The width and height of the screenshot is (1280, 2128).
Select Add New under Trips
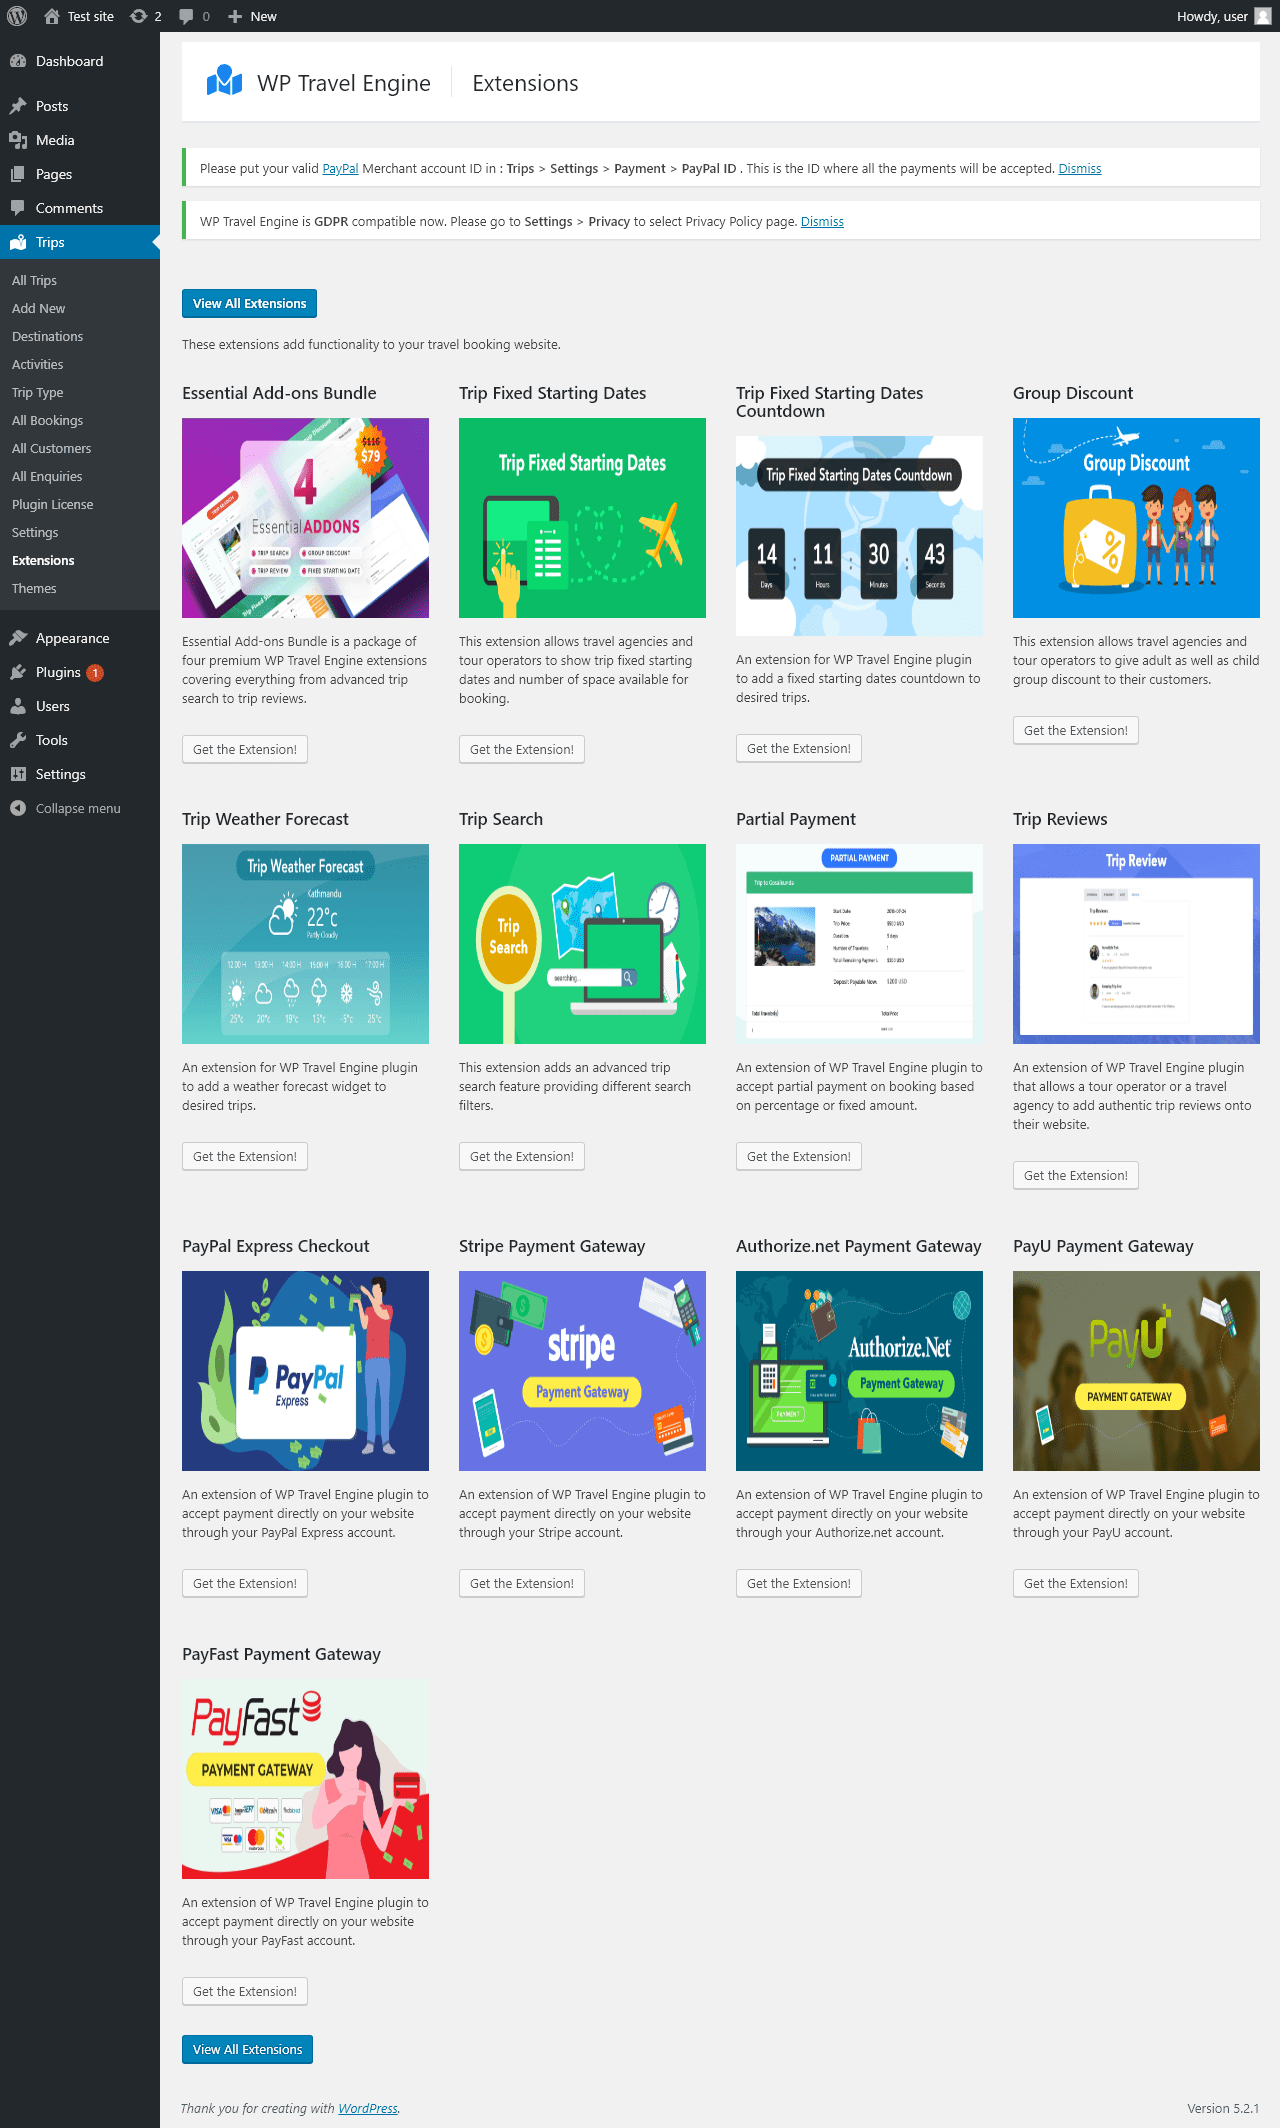click(38, 309)
